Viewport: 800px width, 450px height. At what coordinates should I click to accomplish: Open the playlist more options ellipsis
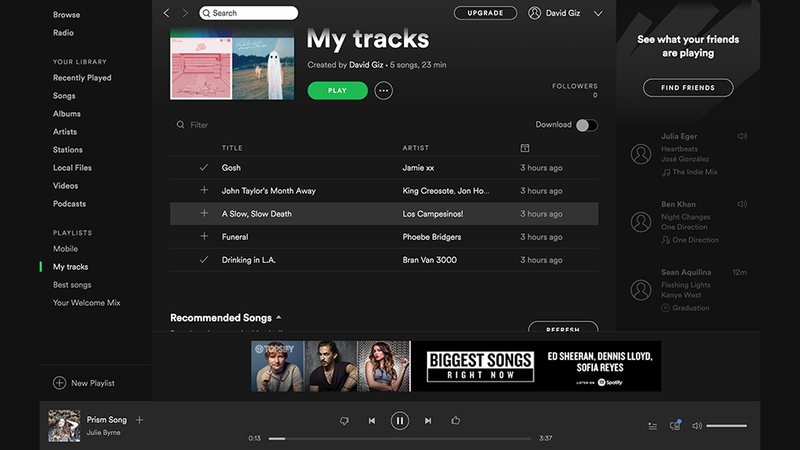click(384, 91)
